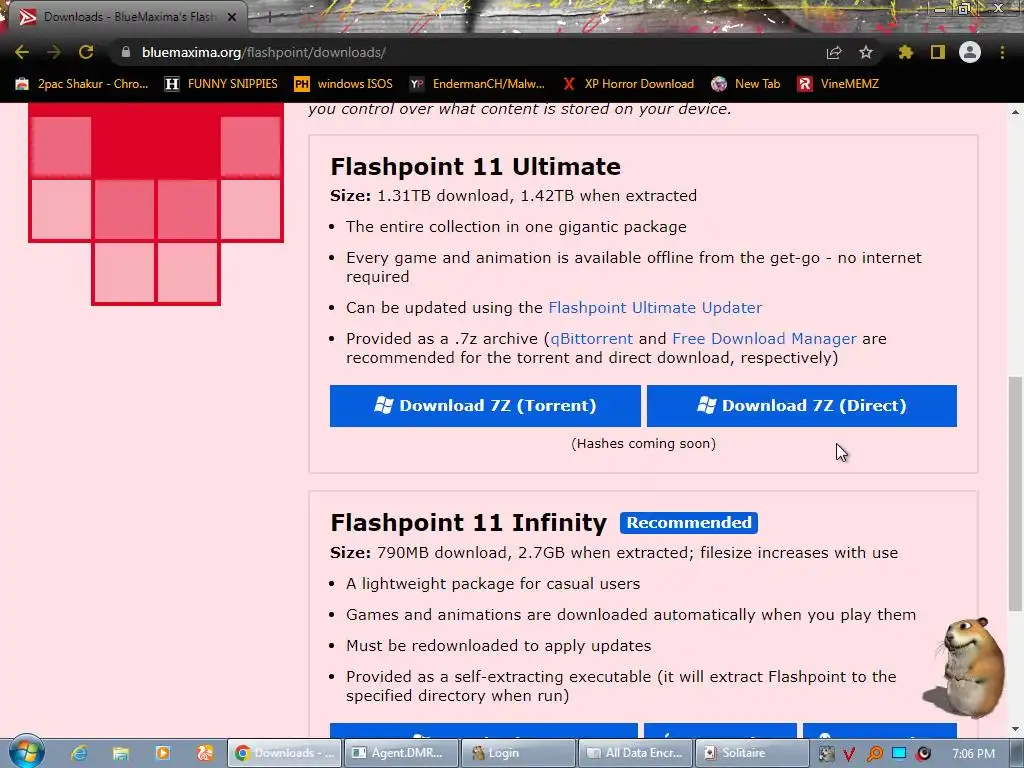Click the lock icon in address bar
This screenshot has width=1024, height=768.
click(126, 52)
